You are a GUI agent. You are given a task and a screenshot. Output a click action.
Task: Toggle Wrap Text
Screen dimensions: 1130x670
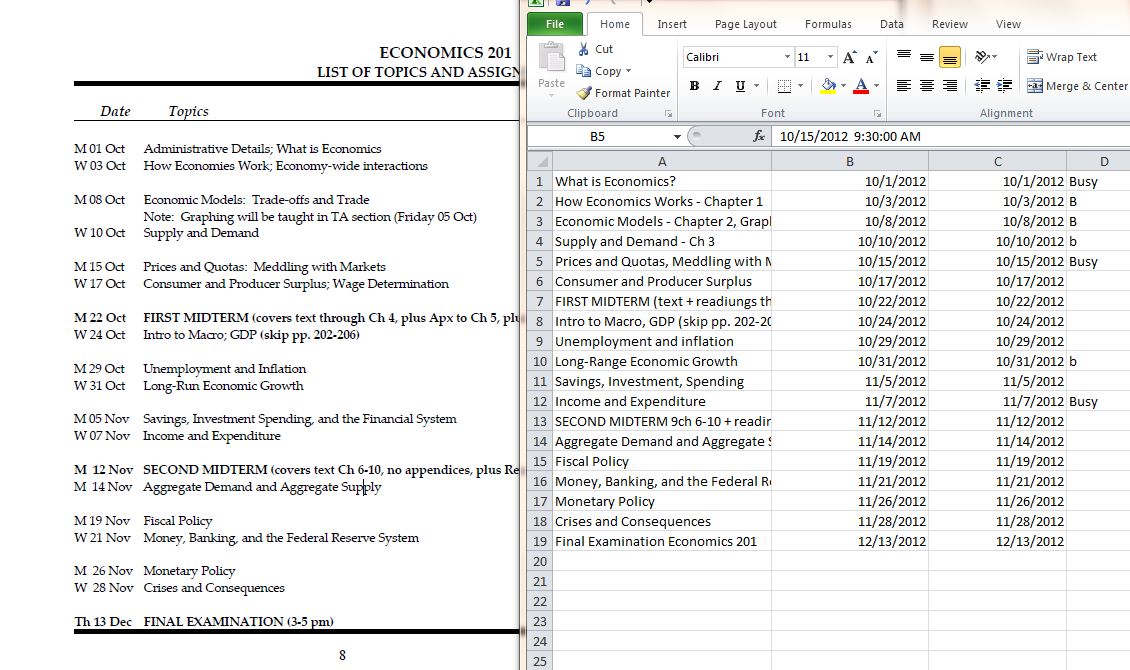pyautogui.click(x=1062, y=57)
